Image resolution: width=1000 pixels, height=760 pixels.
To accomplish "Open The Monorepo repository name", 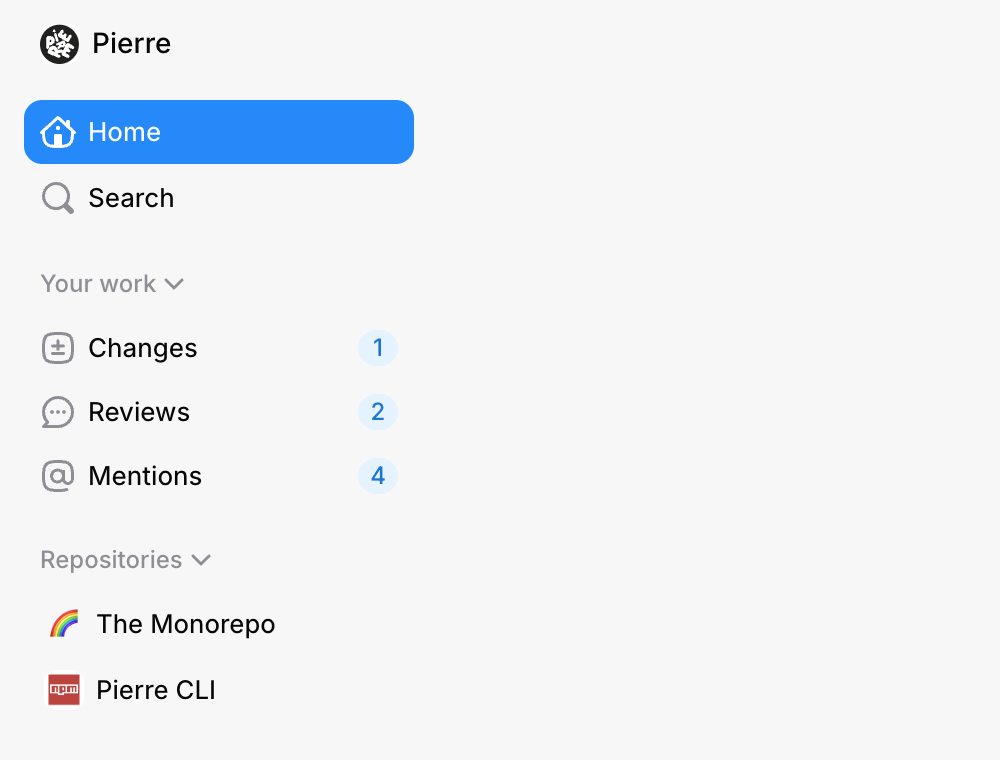I will tap(186, 624).
